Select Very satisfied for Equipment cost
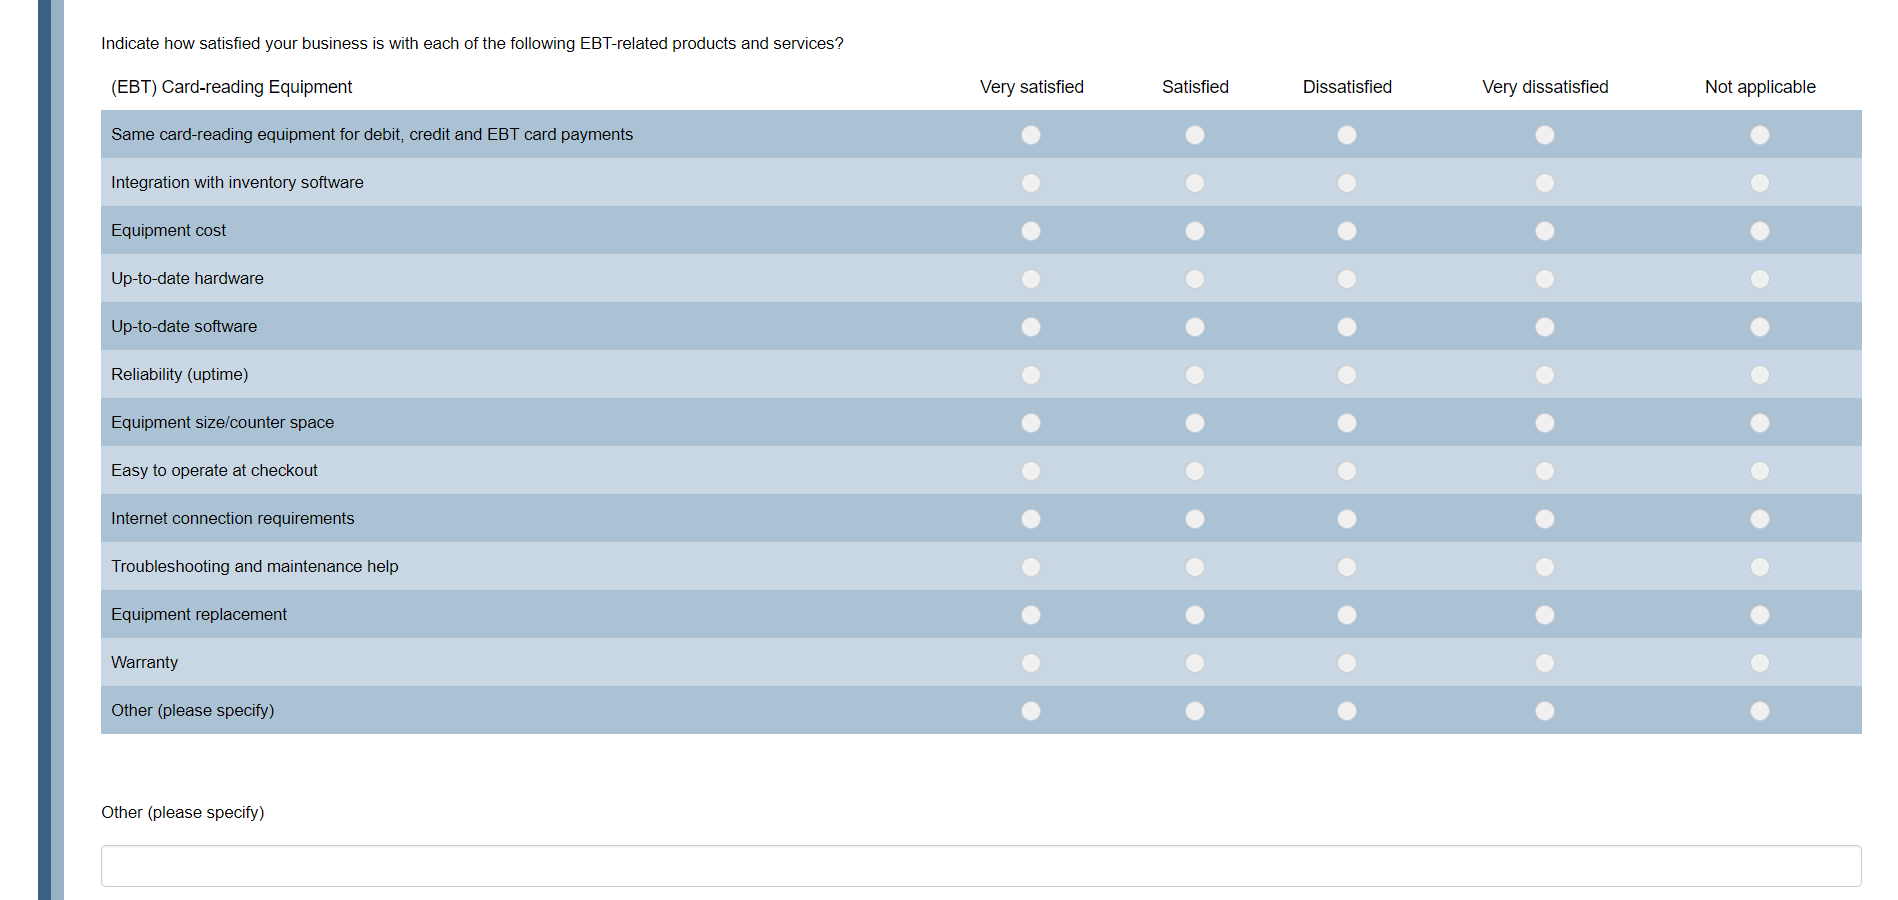 pyautogui.click(x=1031, y=231)
